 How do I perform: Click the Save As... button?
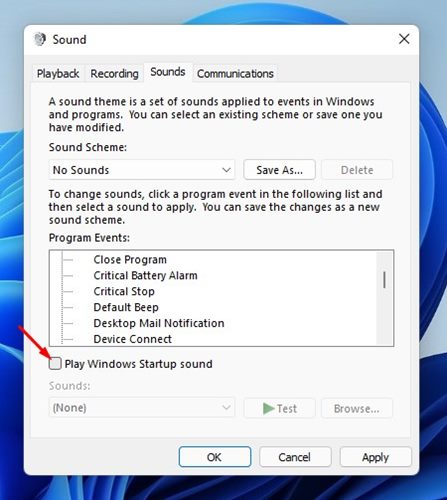279,170
